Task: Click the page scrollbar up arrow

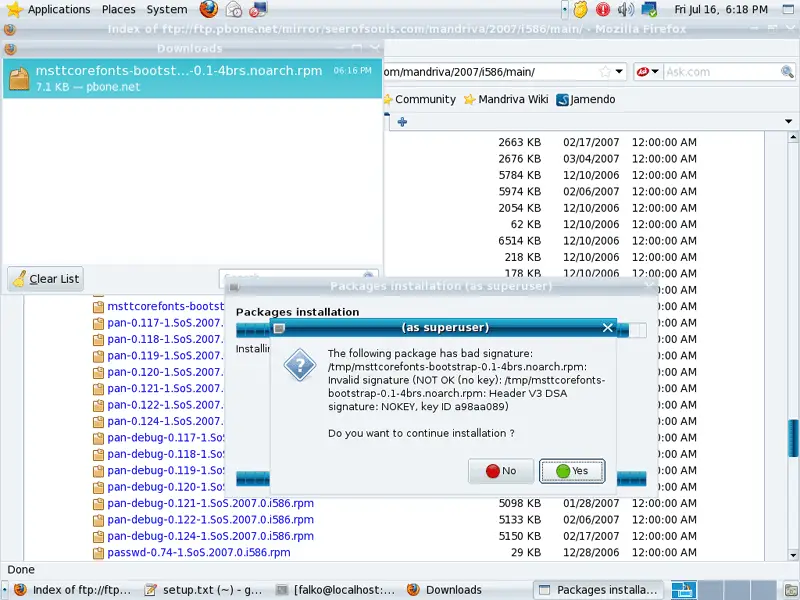Action: 793,137
